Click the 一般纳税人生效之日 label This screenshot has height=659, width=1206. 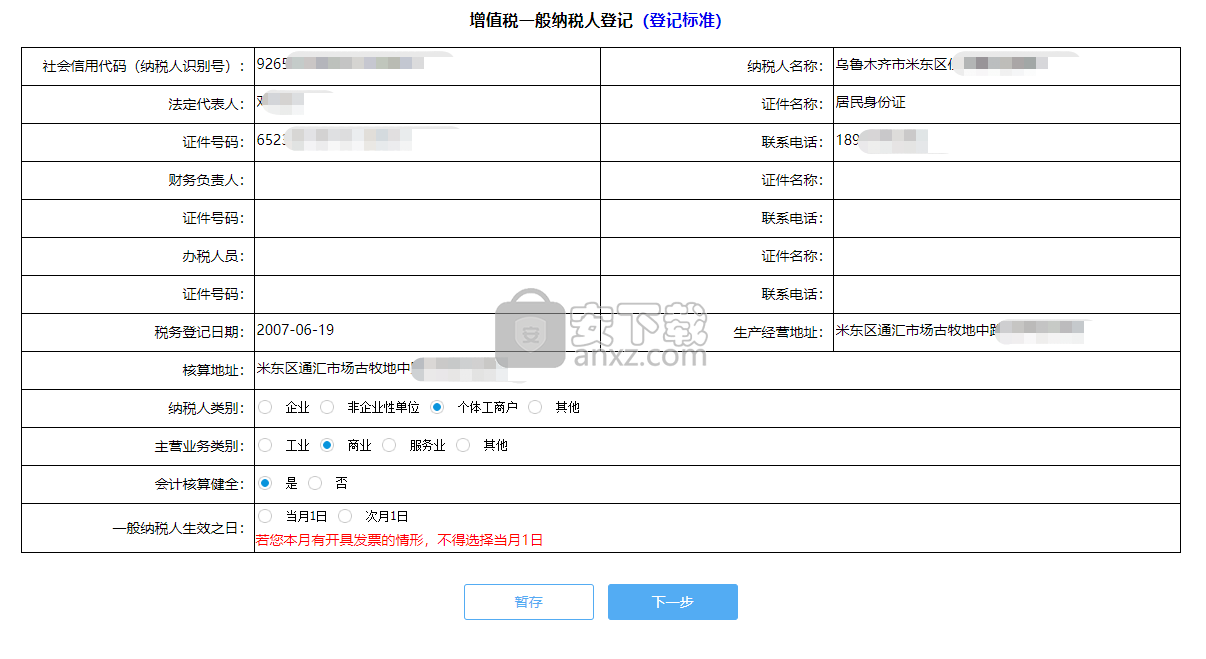point(178,528)
